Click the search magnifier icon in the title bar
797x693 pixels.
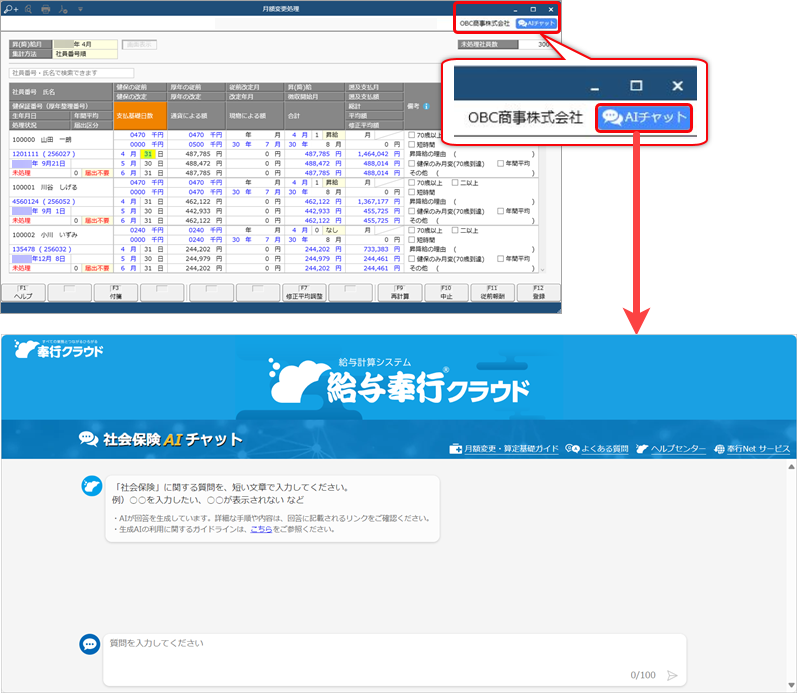click(x=28, y=9)
